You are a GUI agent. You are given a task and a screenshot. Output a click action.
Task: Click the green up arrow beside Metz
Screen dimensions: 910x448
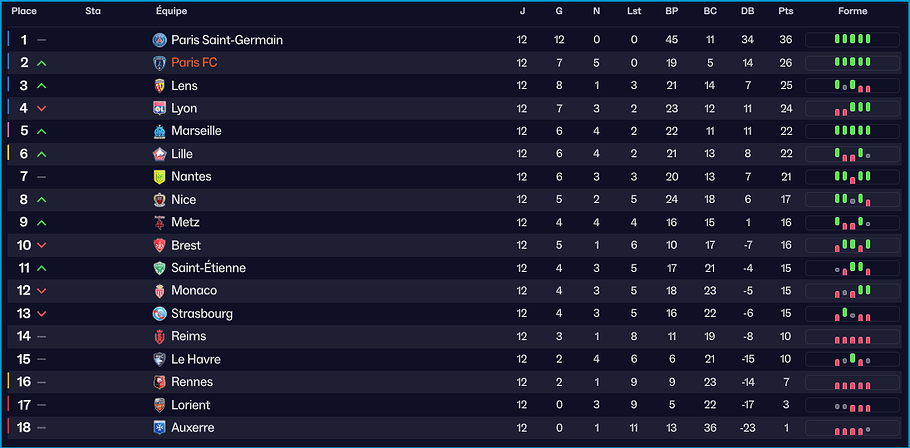(41, 223)
